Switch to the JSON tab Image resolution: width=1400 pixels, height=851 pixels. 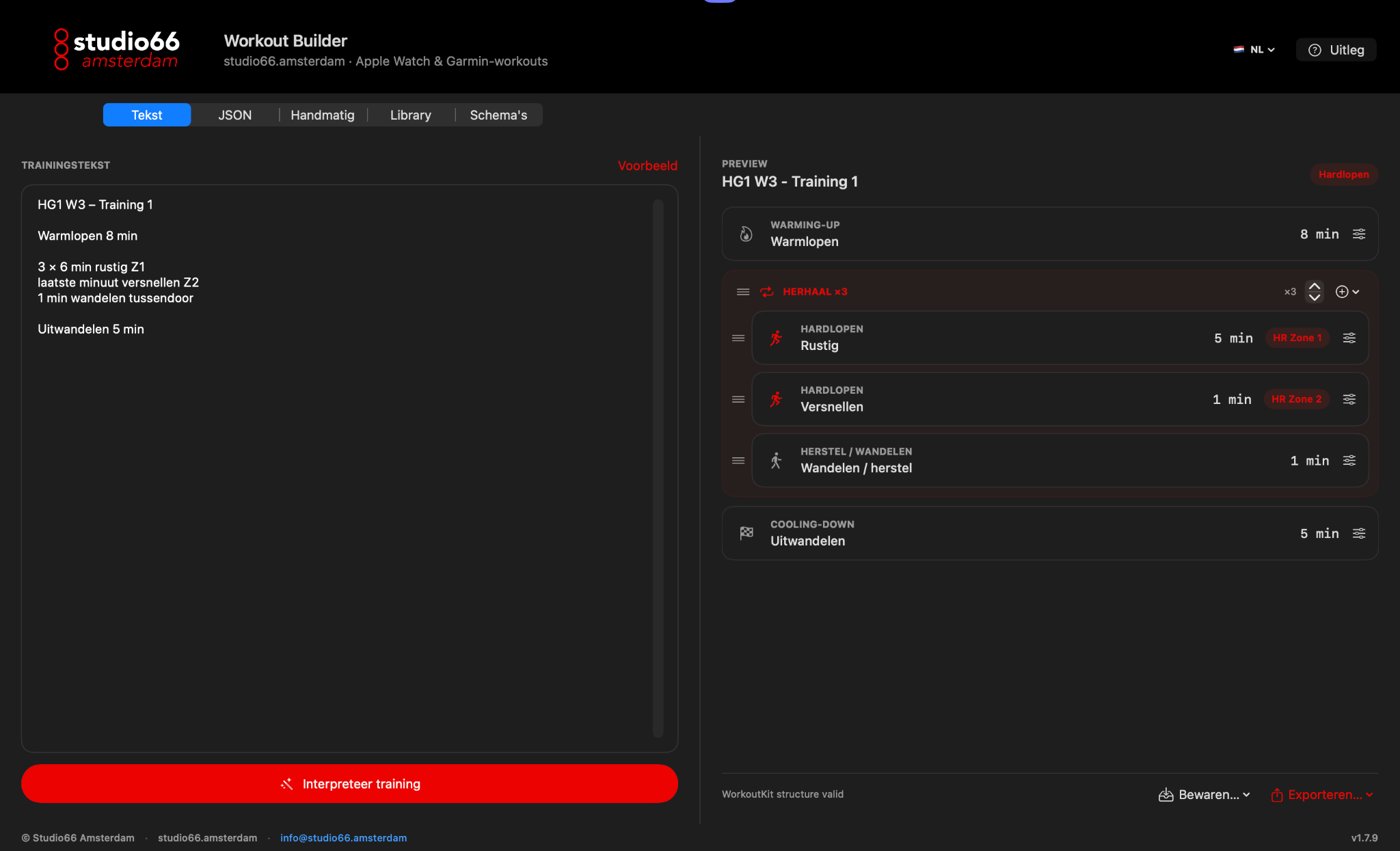[x=235, y=115]
